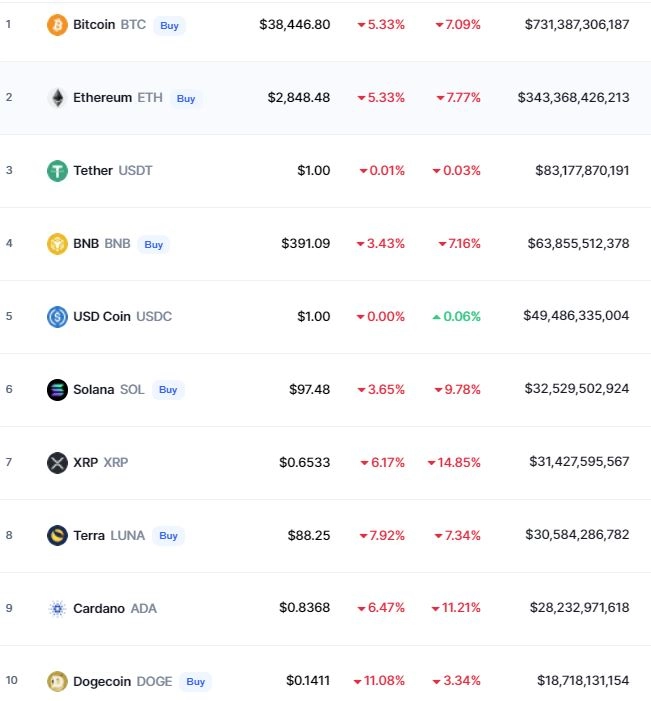The image size is (651, 701).
Task: Click the Ethereum diamond logo icon
Action: tap(58, 98)
